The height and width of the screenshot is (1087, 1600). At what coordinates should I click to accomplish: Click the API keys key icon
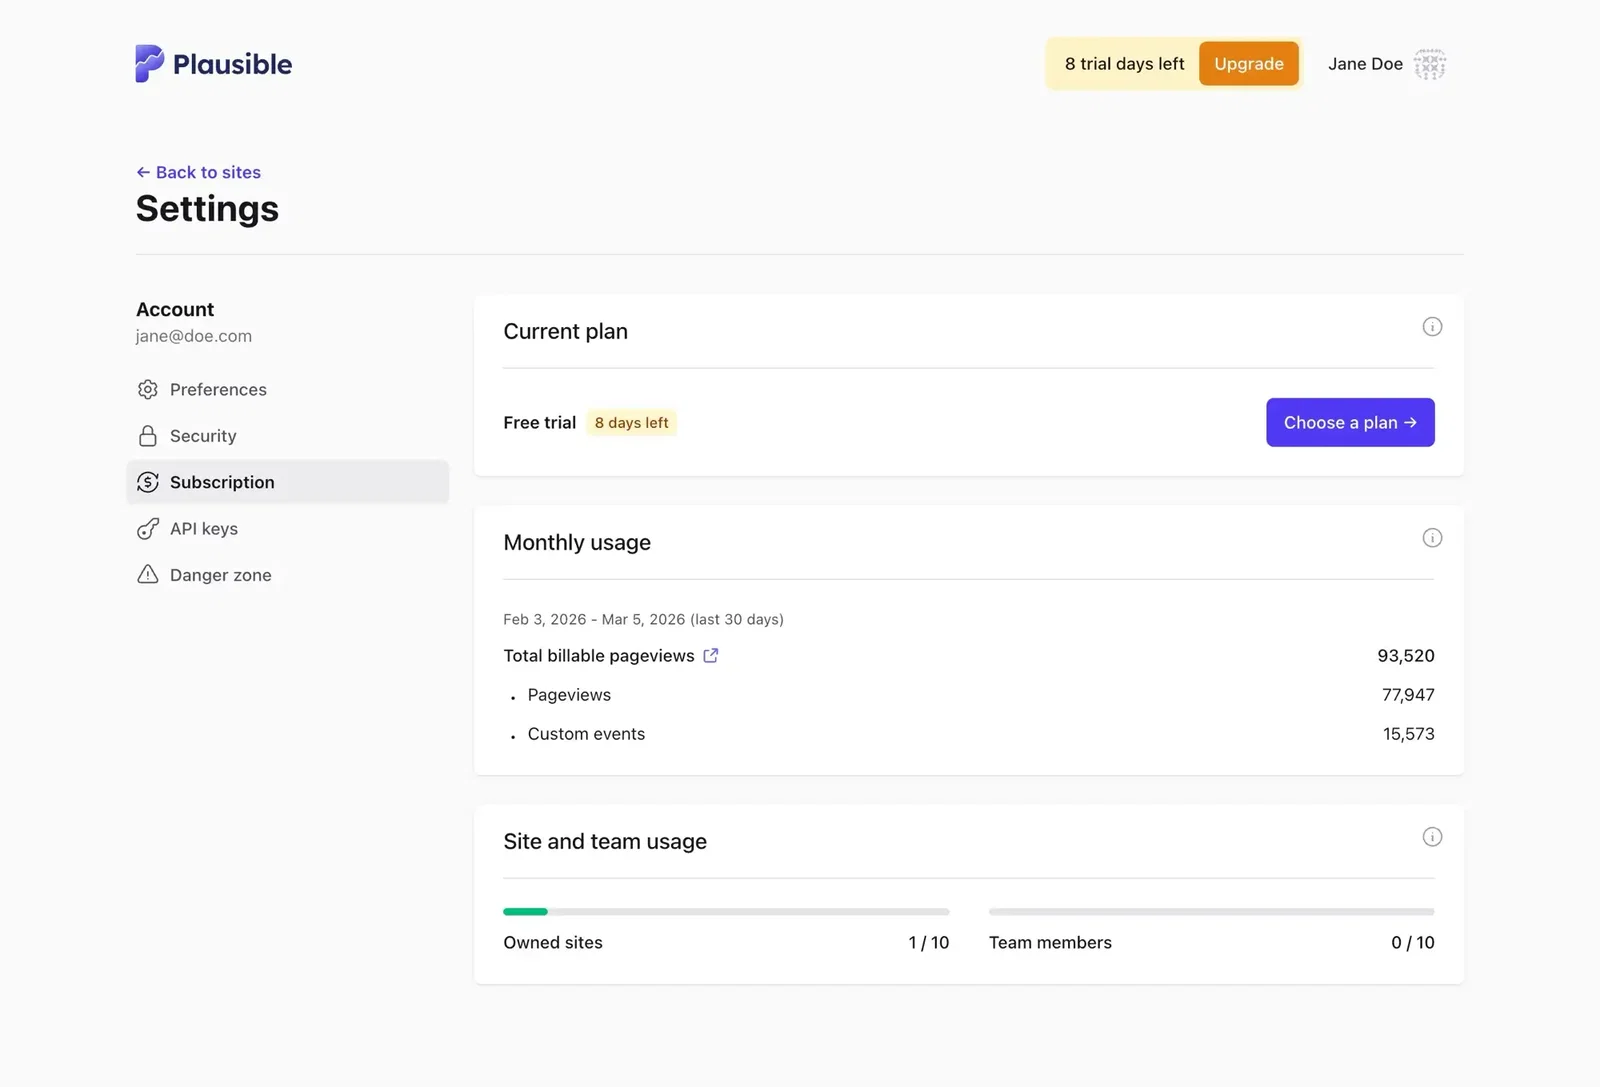[147, 528]
